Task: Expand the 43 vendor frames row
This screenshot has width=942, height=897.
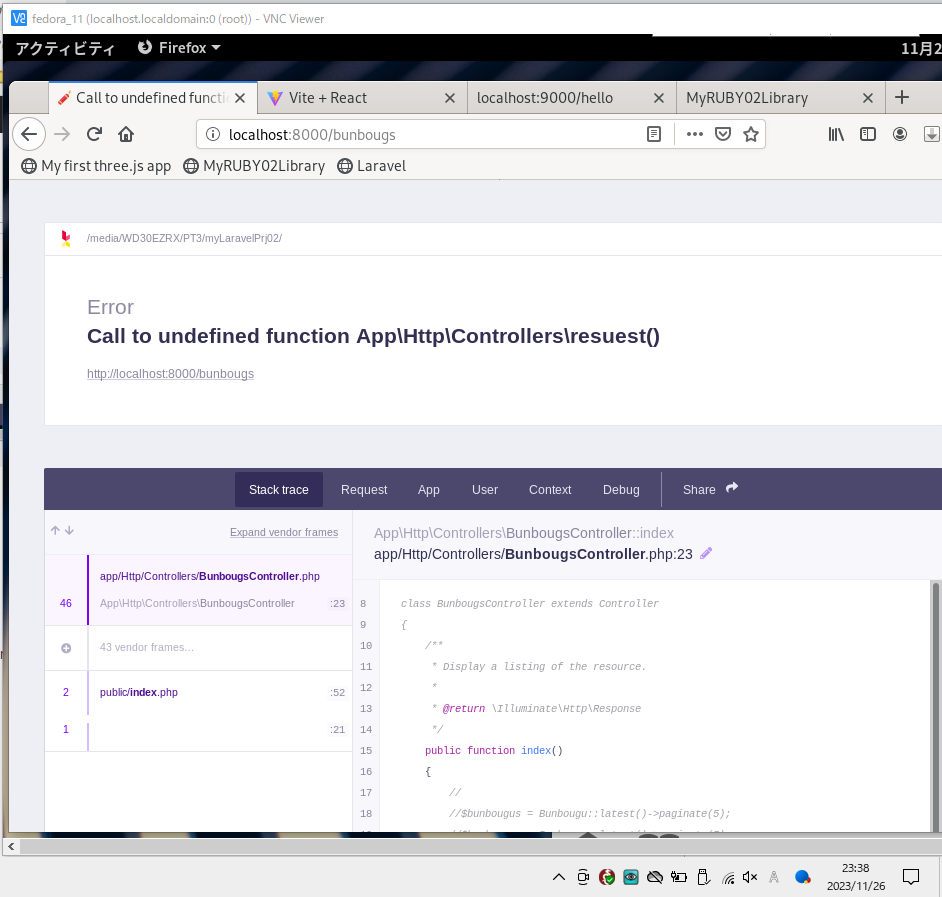Action: click(x=199, y=648)
